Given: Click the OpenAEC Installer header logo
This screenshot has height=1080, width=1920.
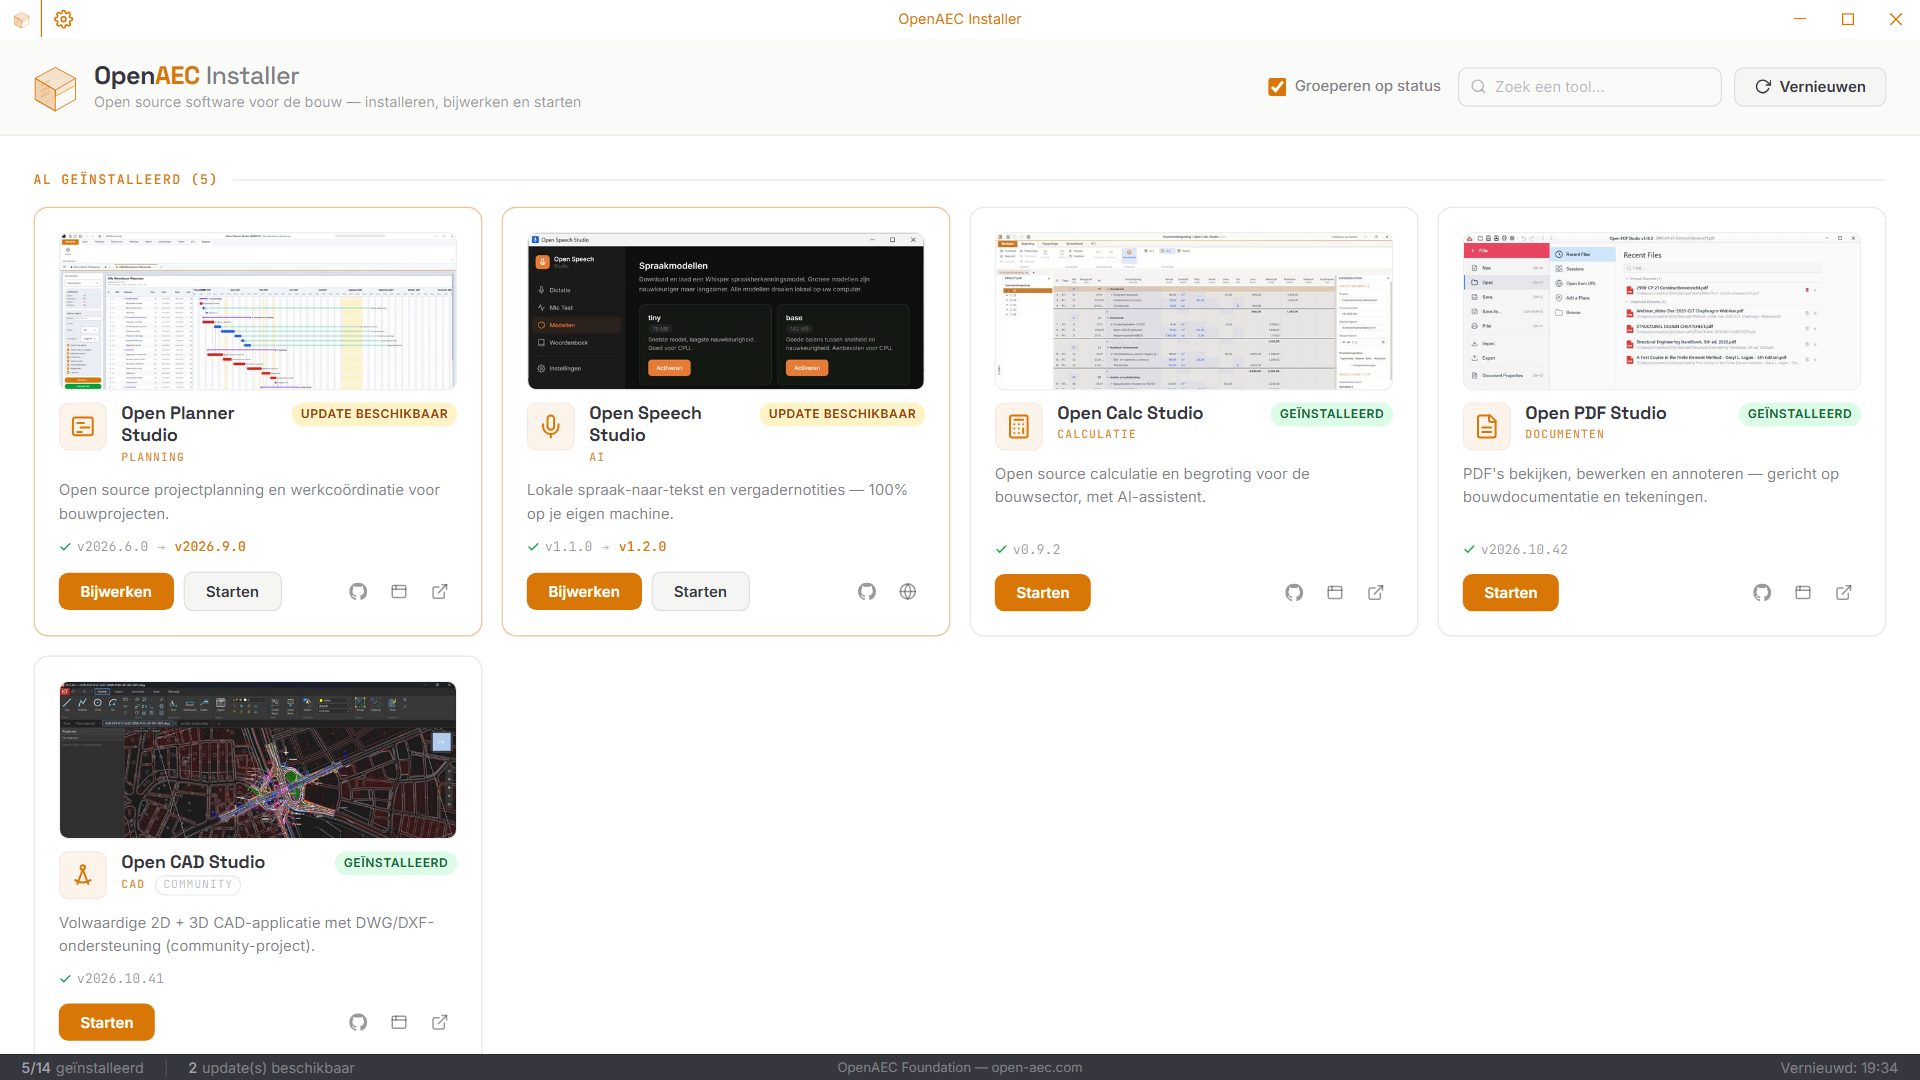Looking at the screenshot, I should (x=55, y=88).
